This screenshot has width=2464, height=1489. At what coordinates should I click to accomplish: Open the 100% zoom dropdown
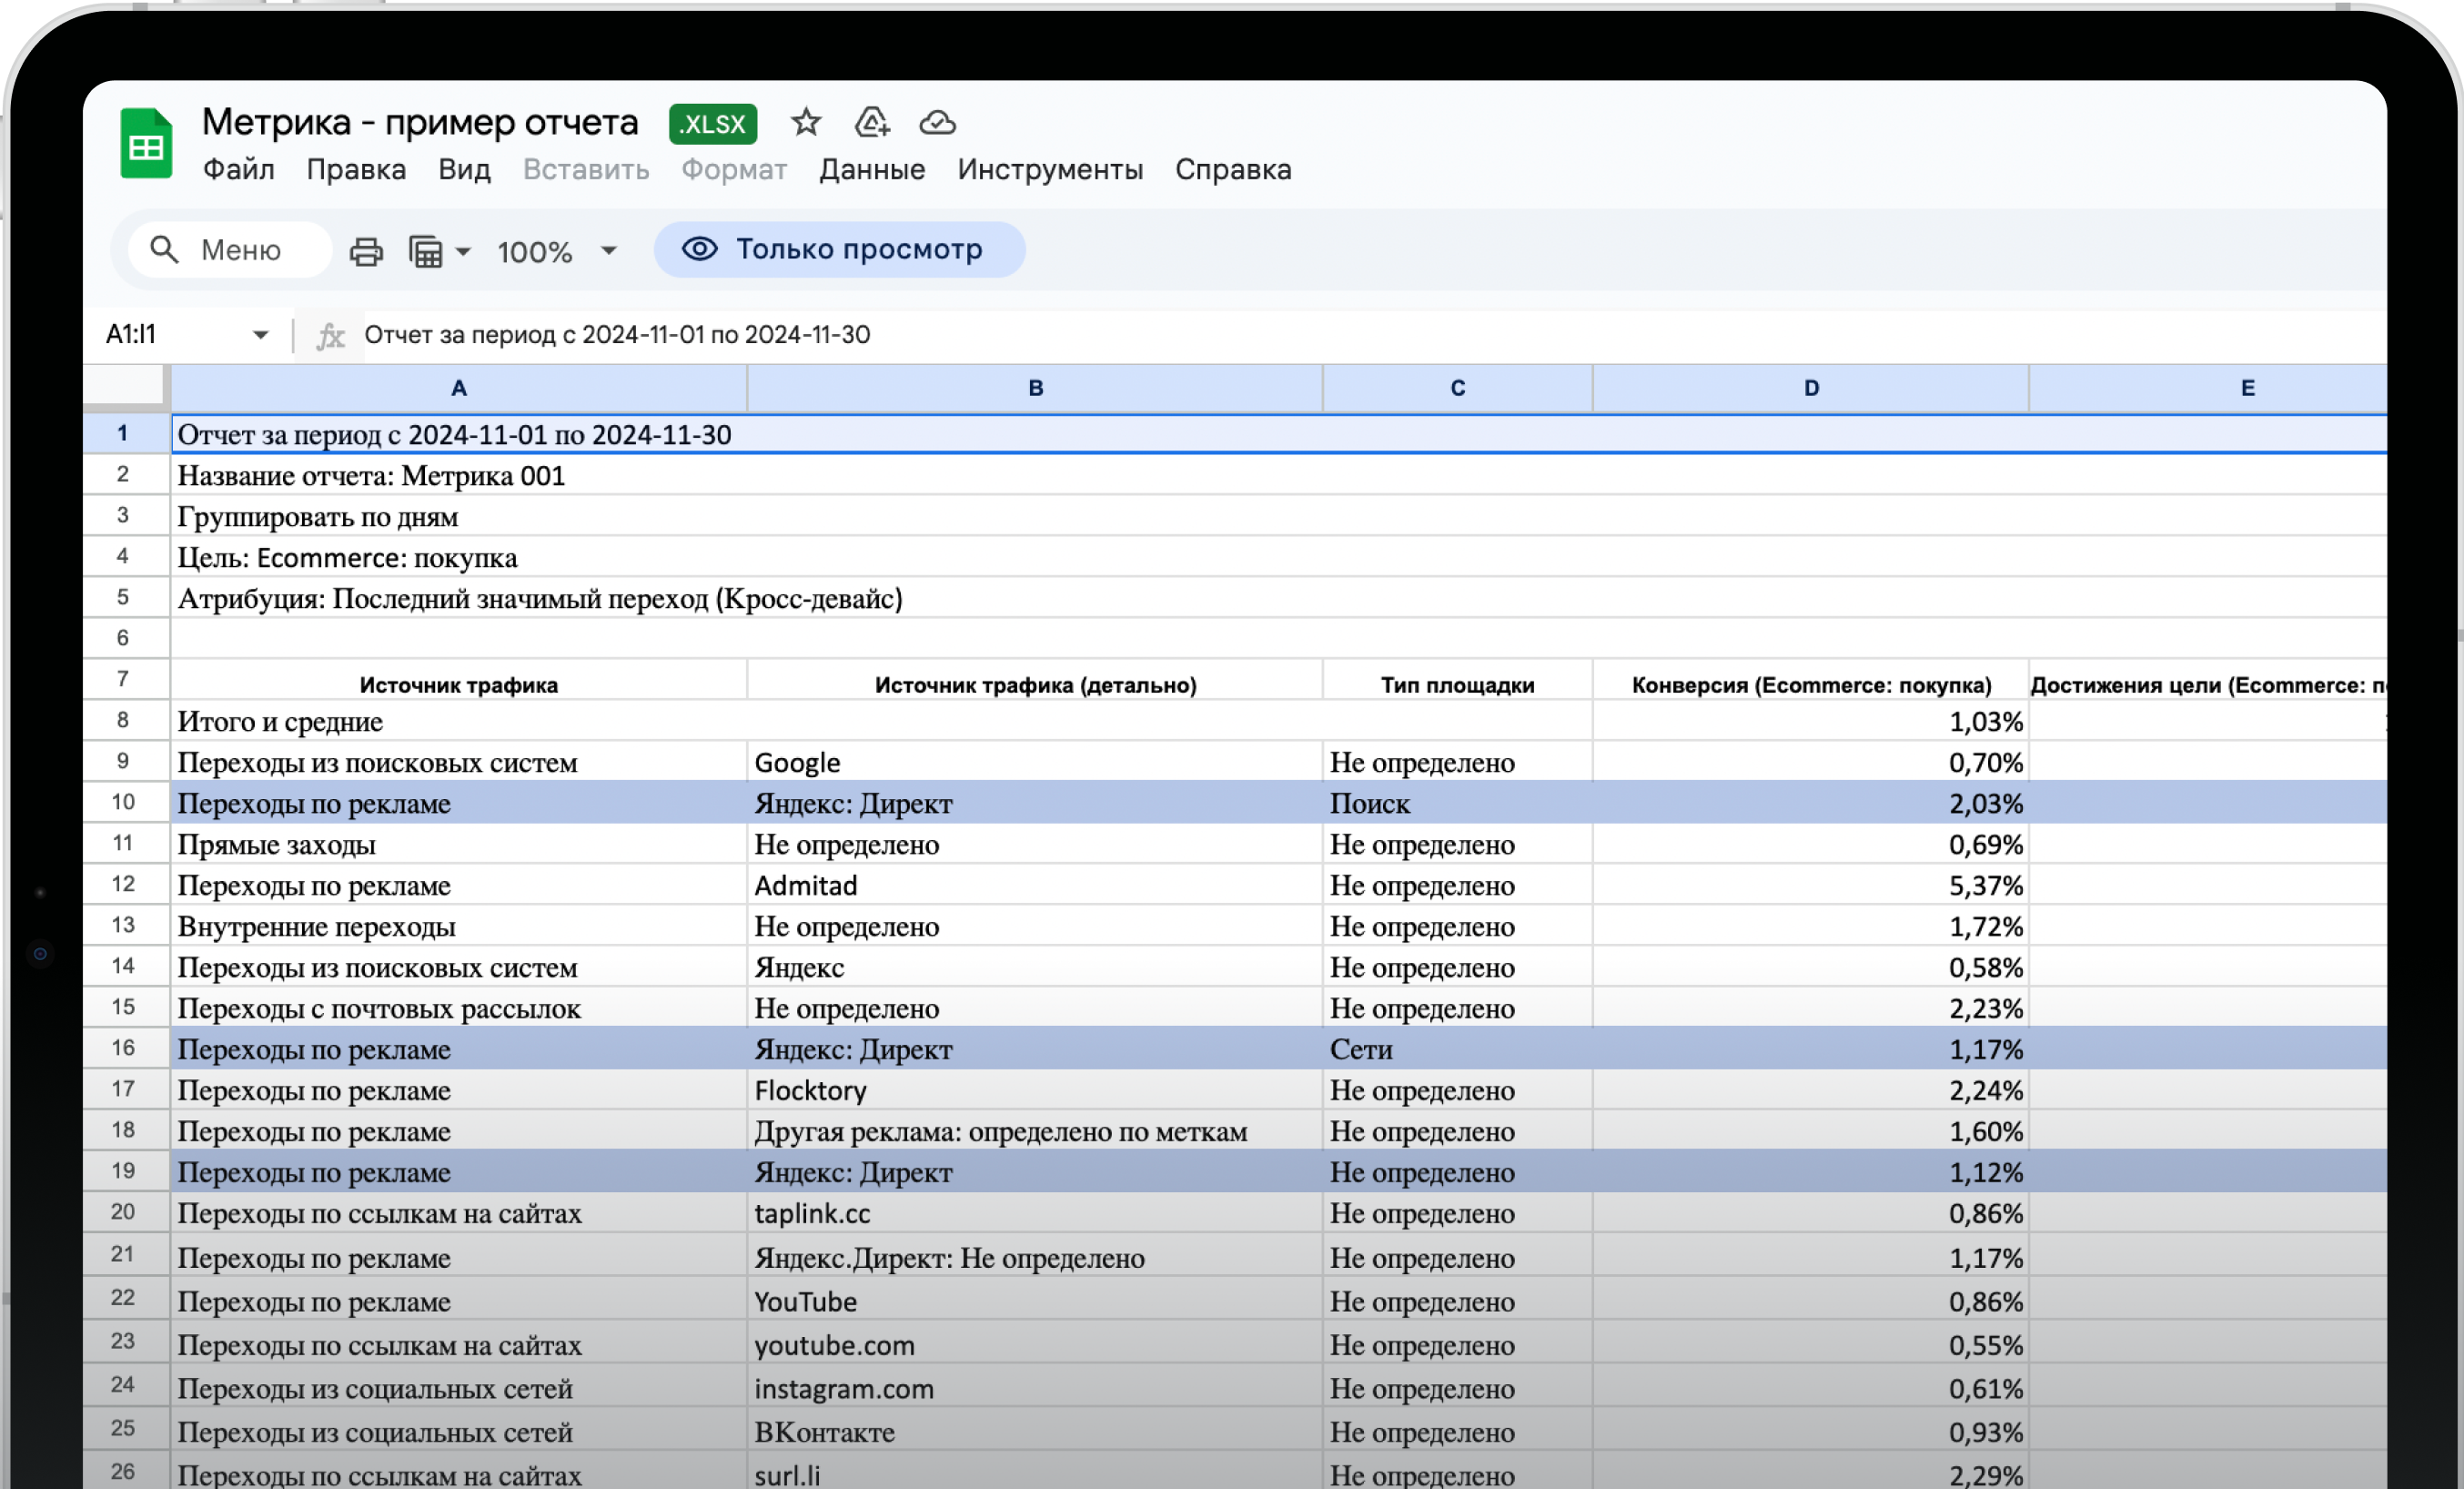click(607, 251)
